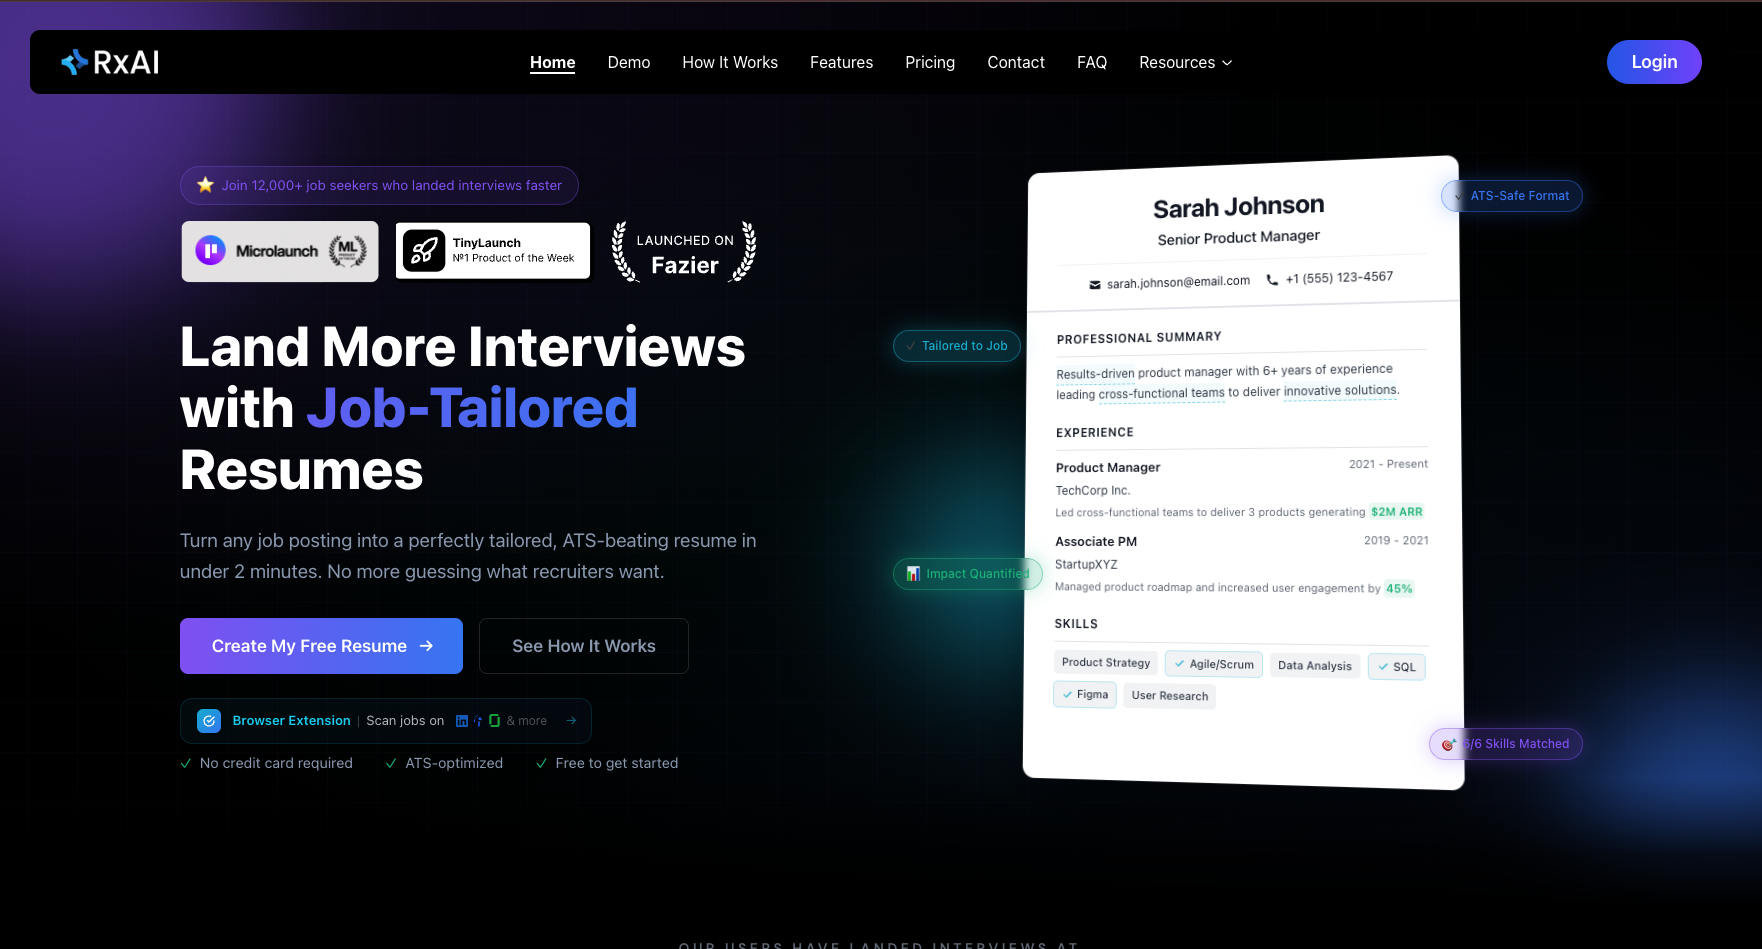Image resolution: width=1762 pixels, height=949 pixels.
Task: Click the Launched on Fazier badge
Action: (x=685, y=252)
